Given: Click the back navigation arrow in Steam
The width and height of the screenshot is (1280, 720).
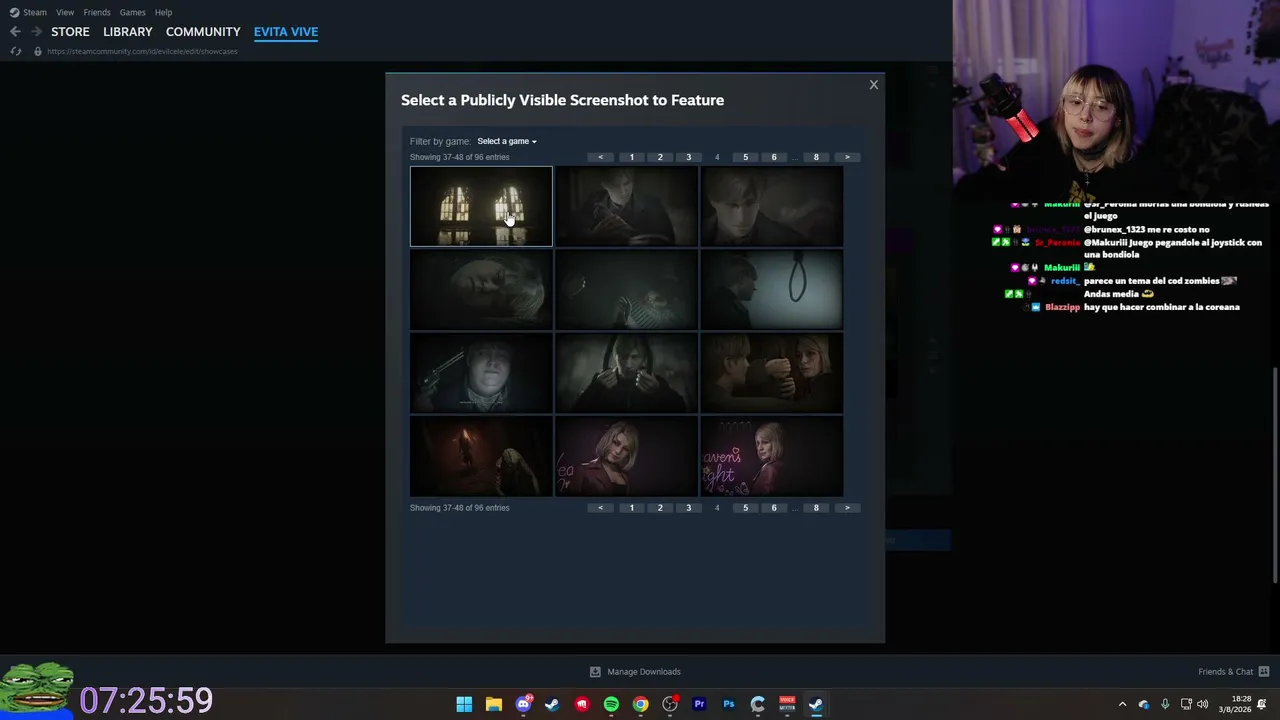Looking at the screenshot, I should pyautogui.click(x=15, y=32).
